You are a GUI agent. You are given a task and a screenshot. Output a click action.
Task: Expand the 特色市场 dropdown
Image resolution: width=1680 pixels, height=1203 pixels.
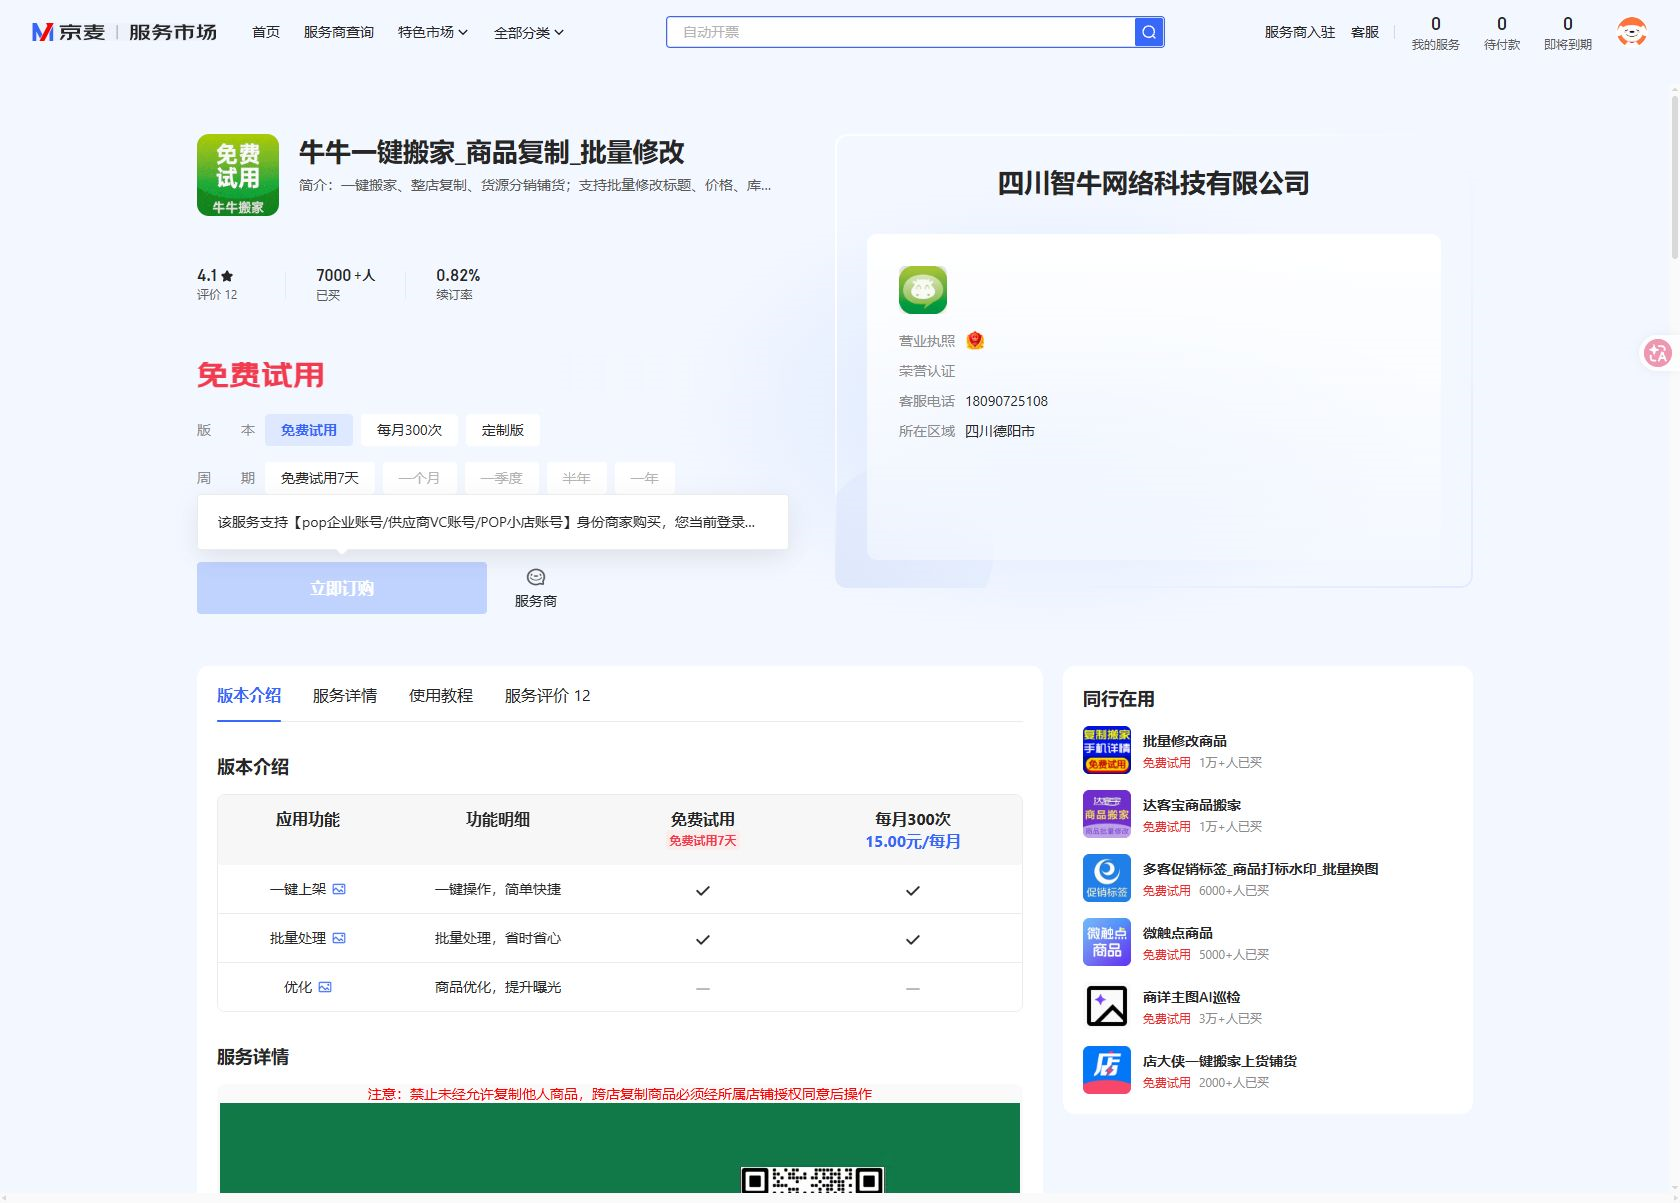(433, 32)
